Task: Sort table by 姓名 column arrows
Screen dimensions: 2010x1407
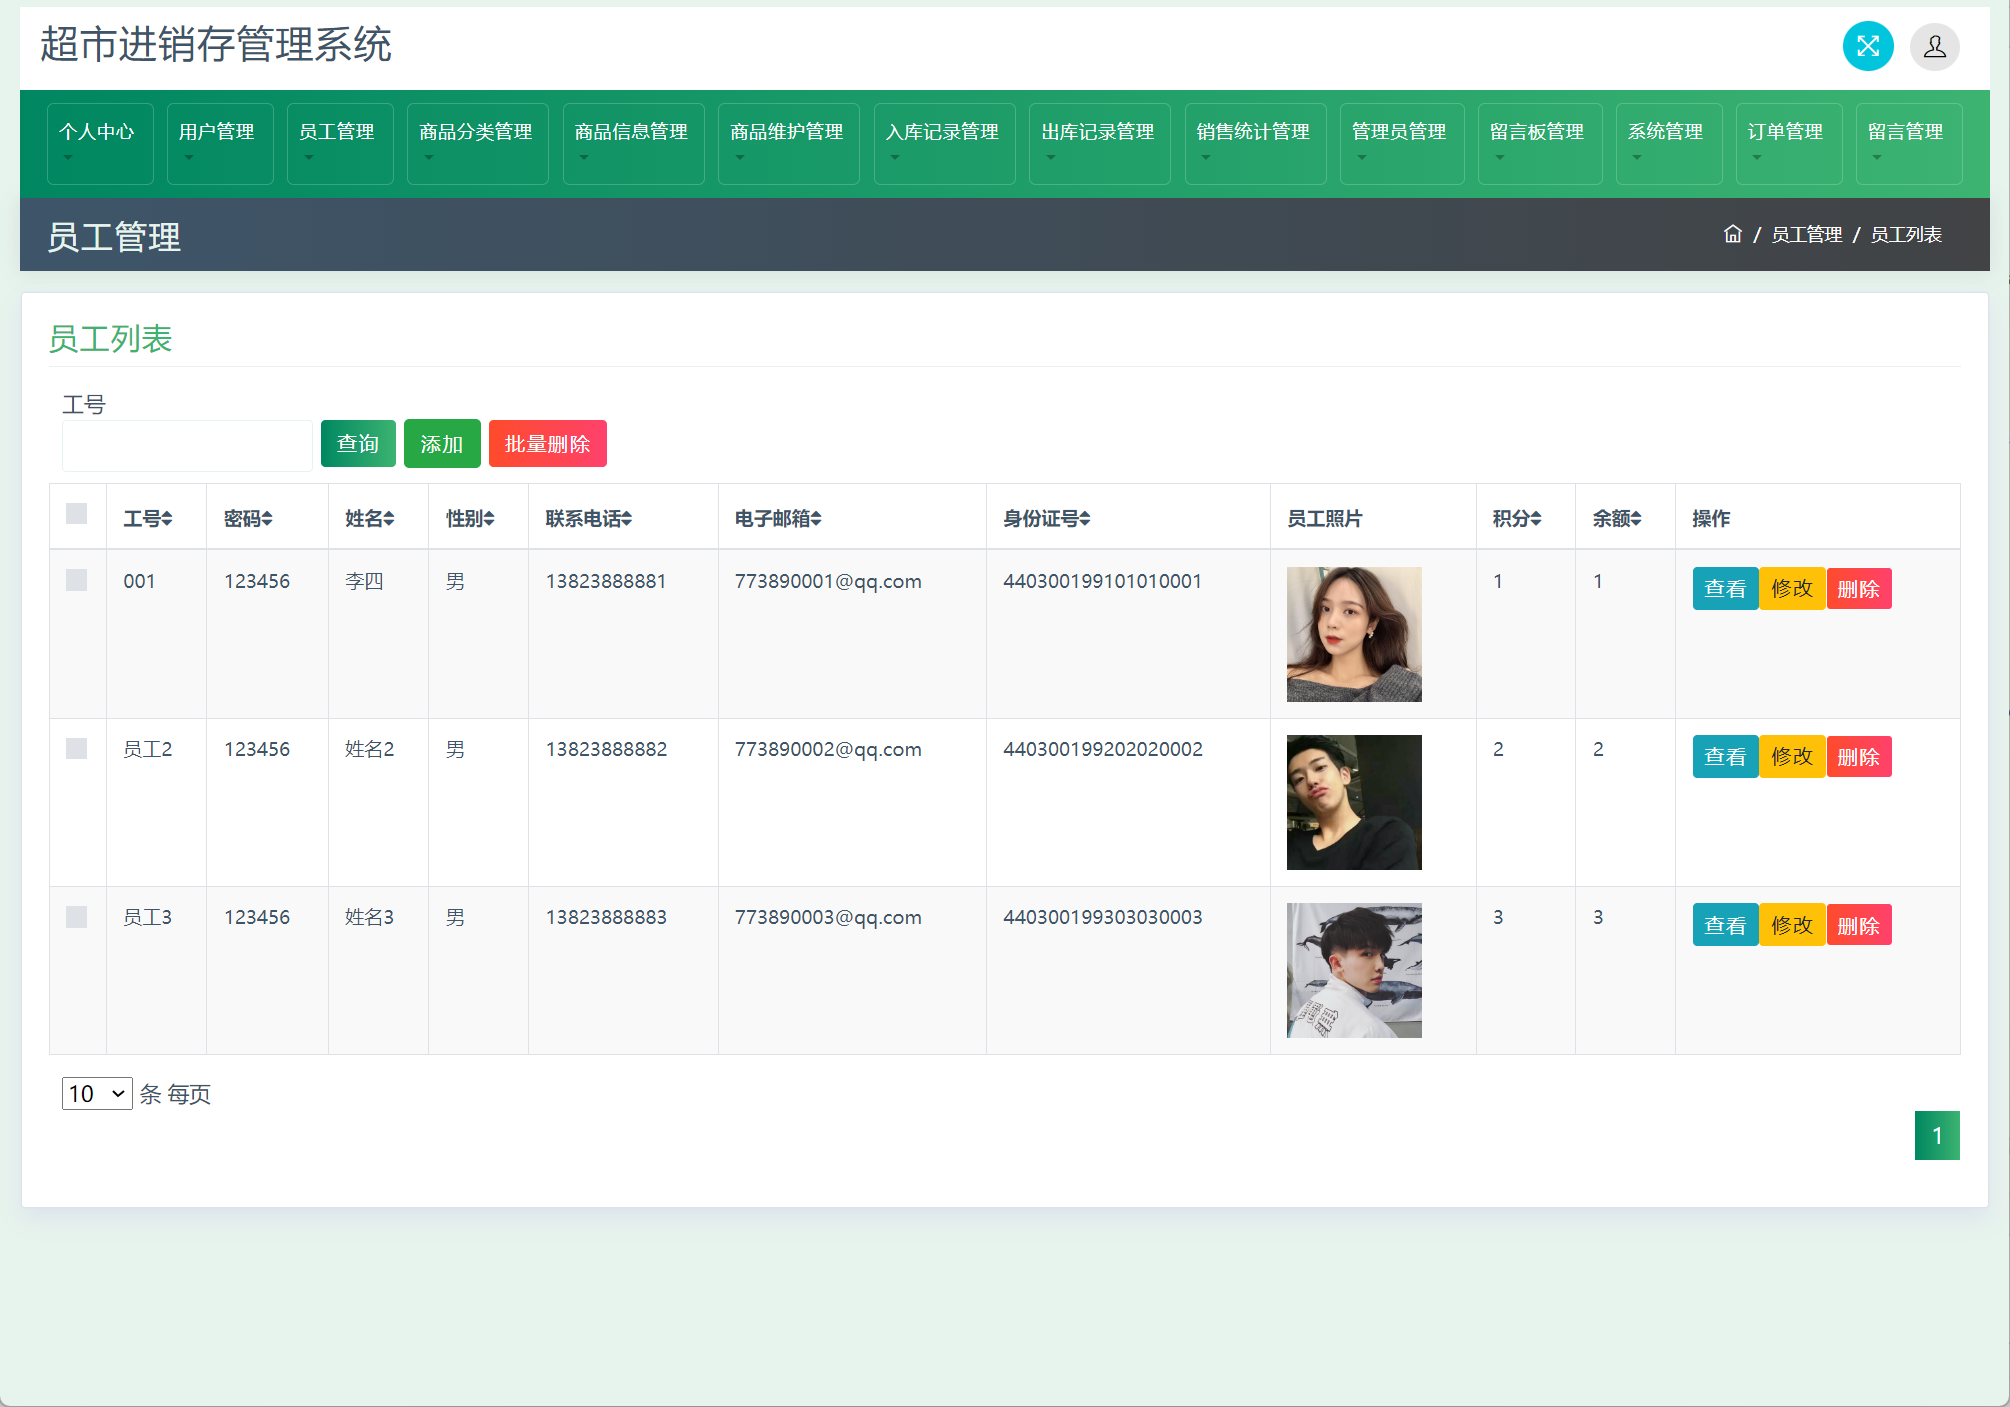Action: pyautogui.click(x=389, y=518)
